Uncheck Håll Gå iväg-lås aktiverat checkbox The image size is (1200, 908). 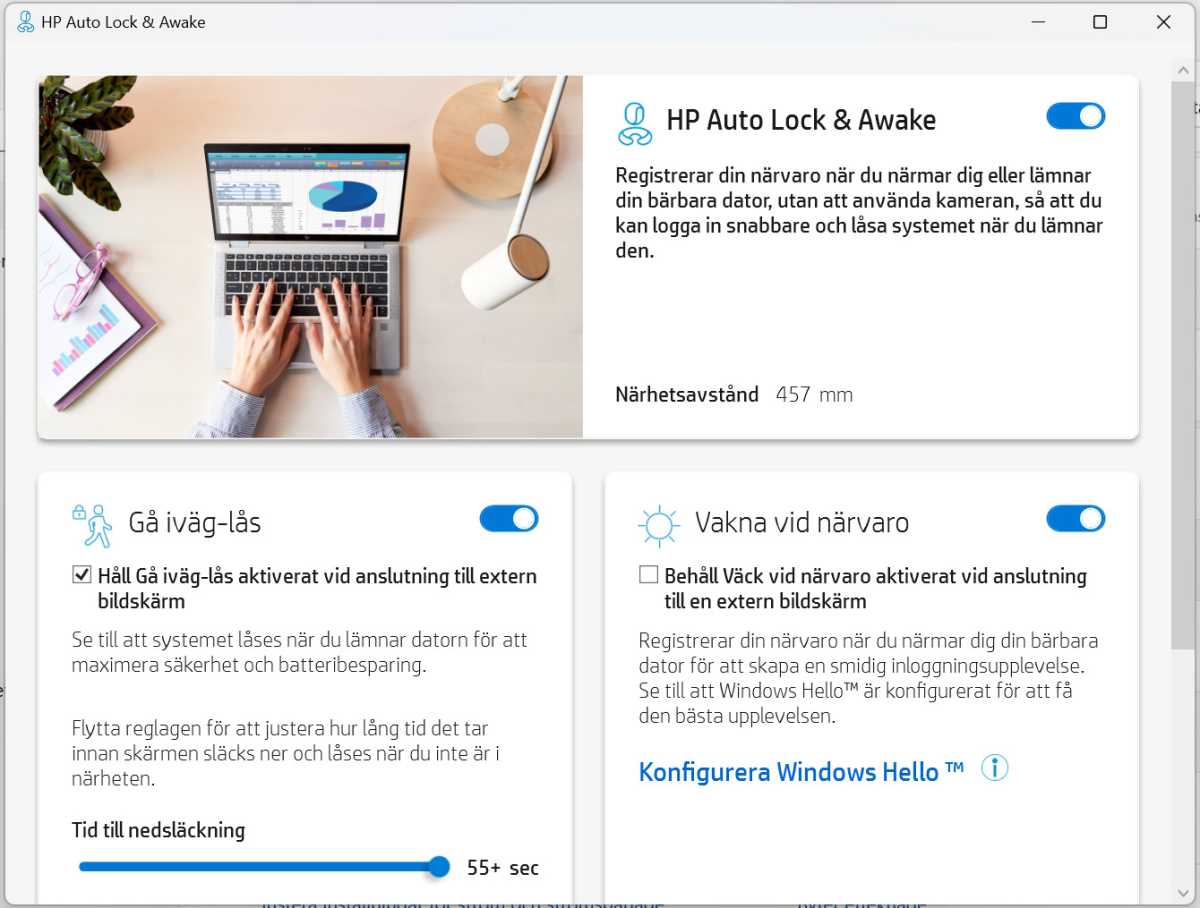pyautogui.click(x=82, y=575)
